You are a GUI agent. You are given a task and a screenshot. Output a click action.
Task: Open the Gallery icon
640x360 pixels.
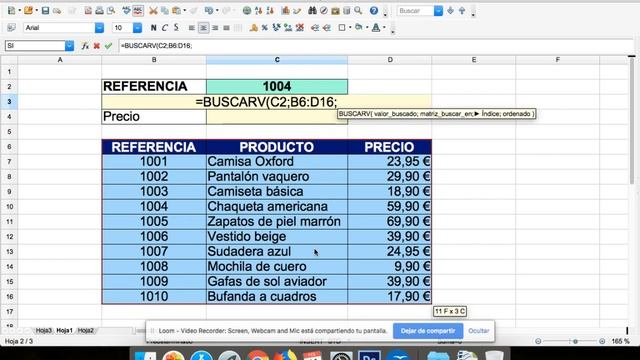tap(335, 11)
